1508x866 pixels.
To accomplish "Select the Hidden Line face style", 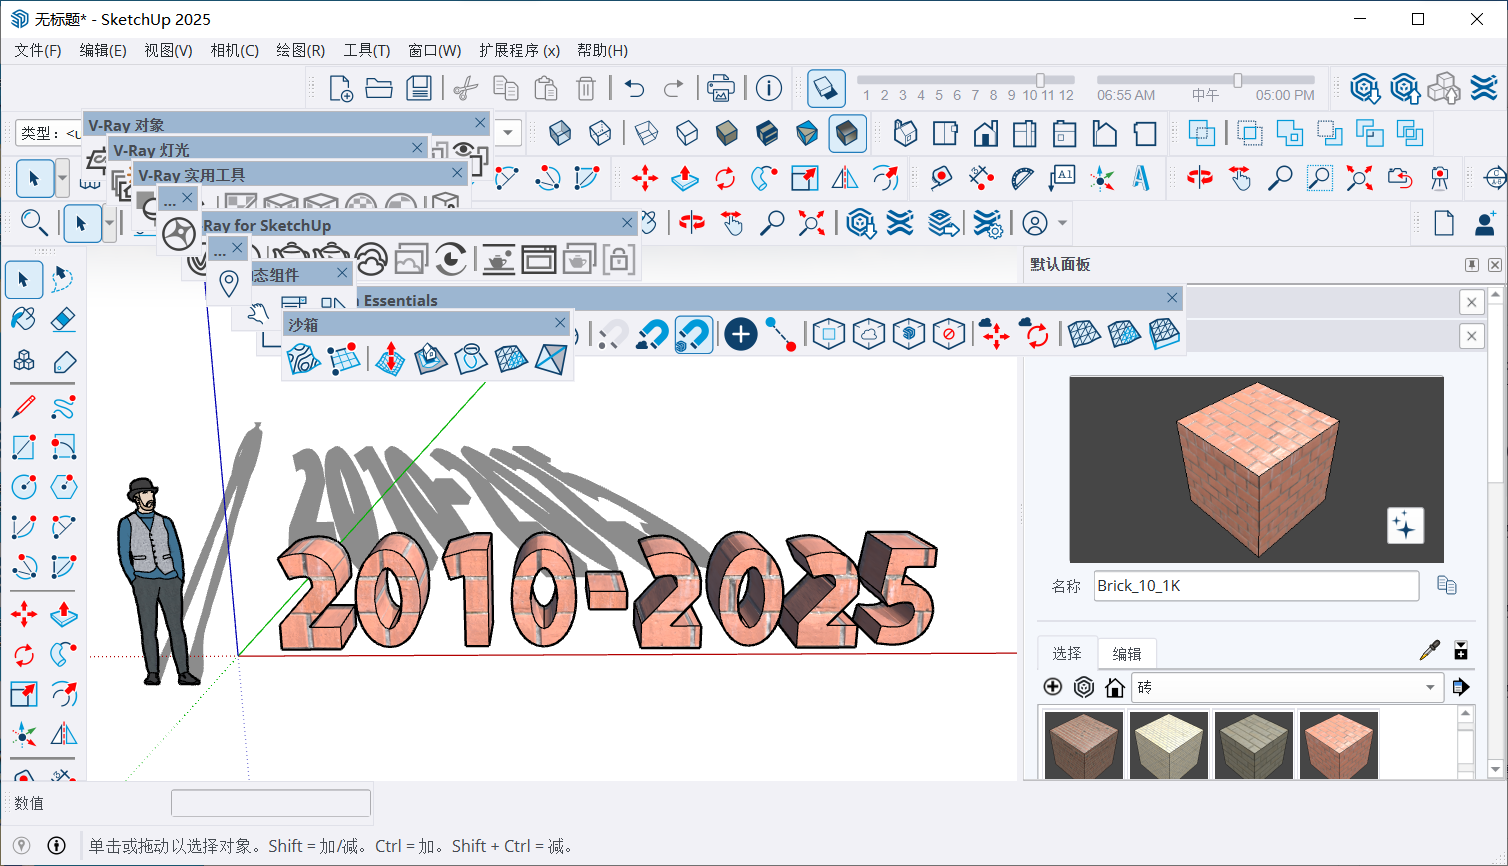I will 687,132.
